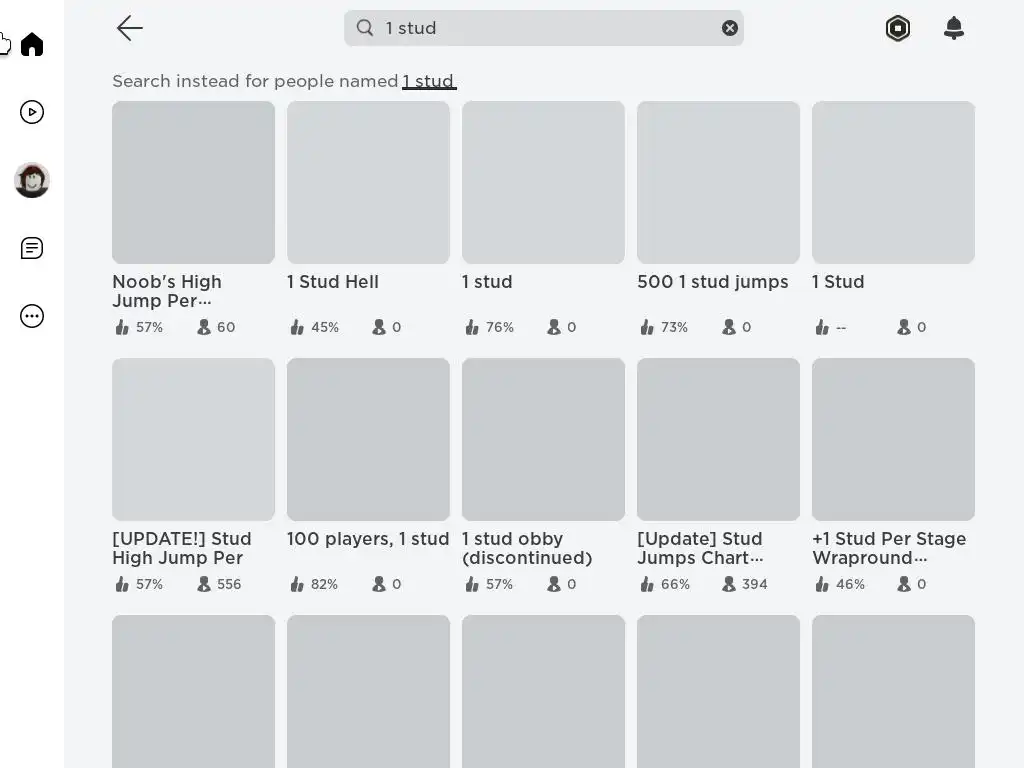Viewport: 1024px width, 768px height.
Task: Search for people named 1 stud
Action: [429, 81]
